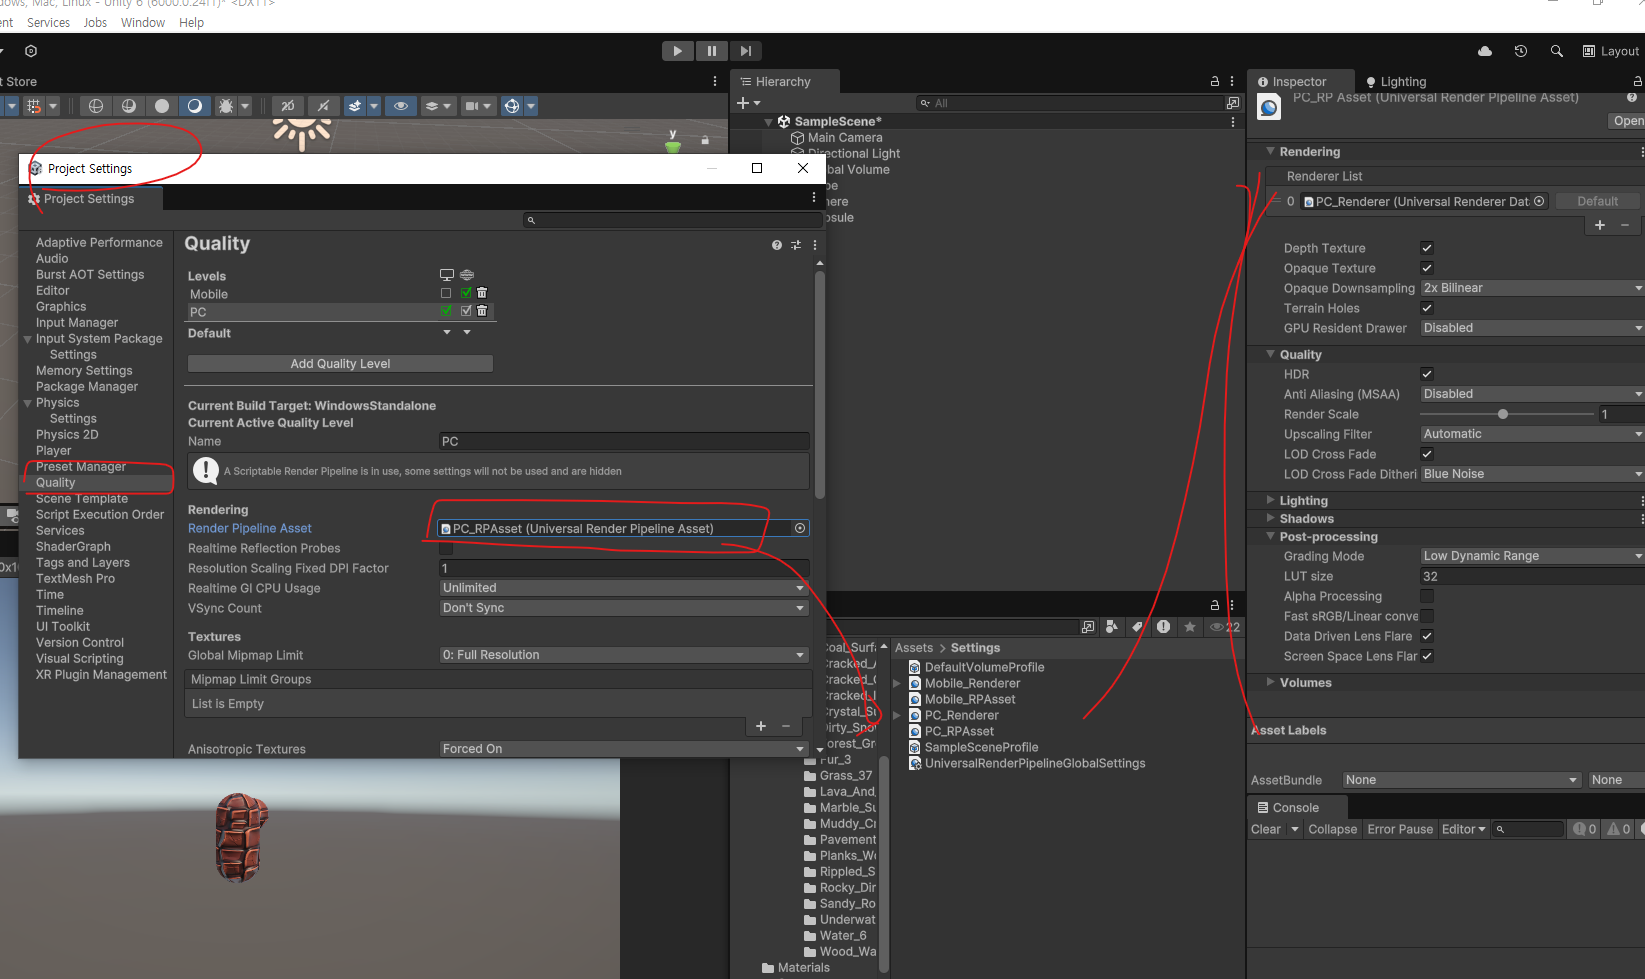Select shaded draw mode solid circle icon
Viewport: 1645px width, 979px height.
click(x=162, y=106)
